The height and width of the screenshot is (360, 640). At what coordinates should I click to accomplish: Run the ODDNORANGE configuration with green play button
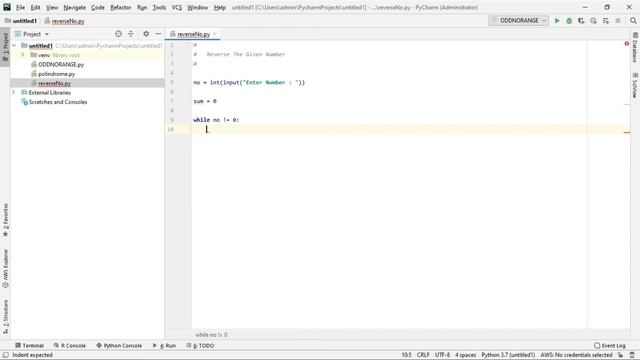click(x=557, y=20)
